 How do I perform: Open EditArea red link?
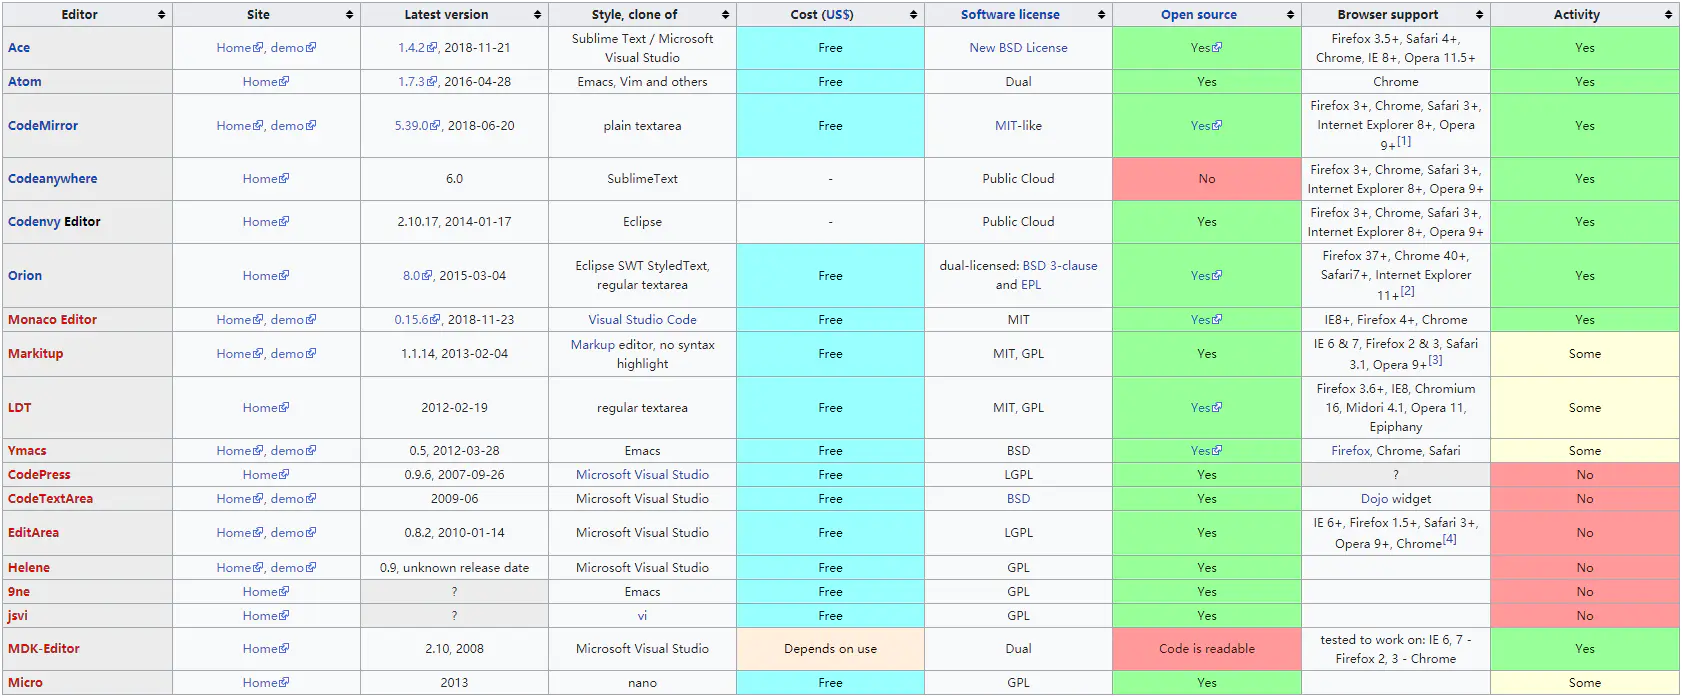coord(33,533)
